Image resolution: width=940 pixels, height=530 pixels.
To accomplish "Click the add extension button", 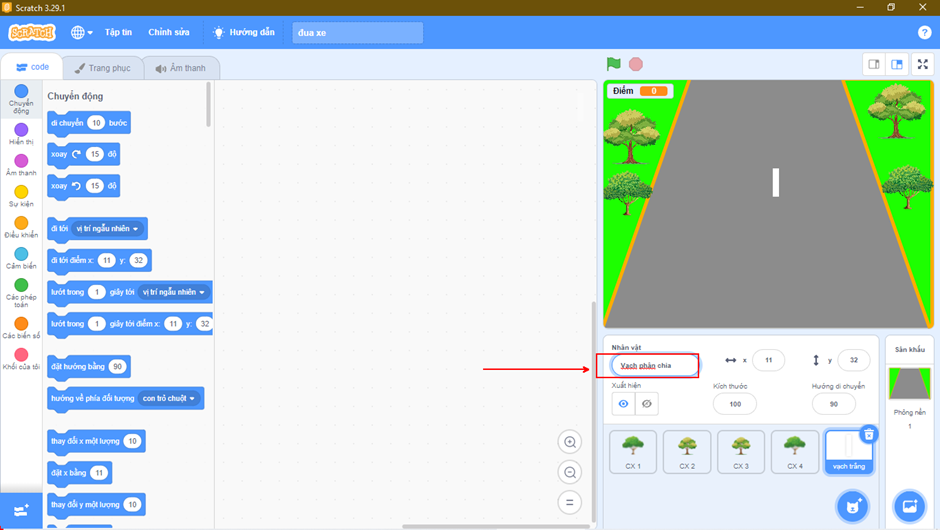I will [21, 511].
